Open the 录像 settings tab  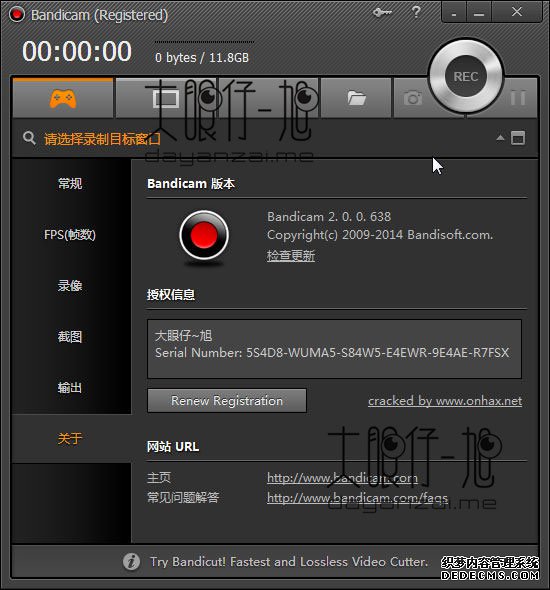point(70,286)
